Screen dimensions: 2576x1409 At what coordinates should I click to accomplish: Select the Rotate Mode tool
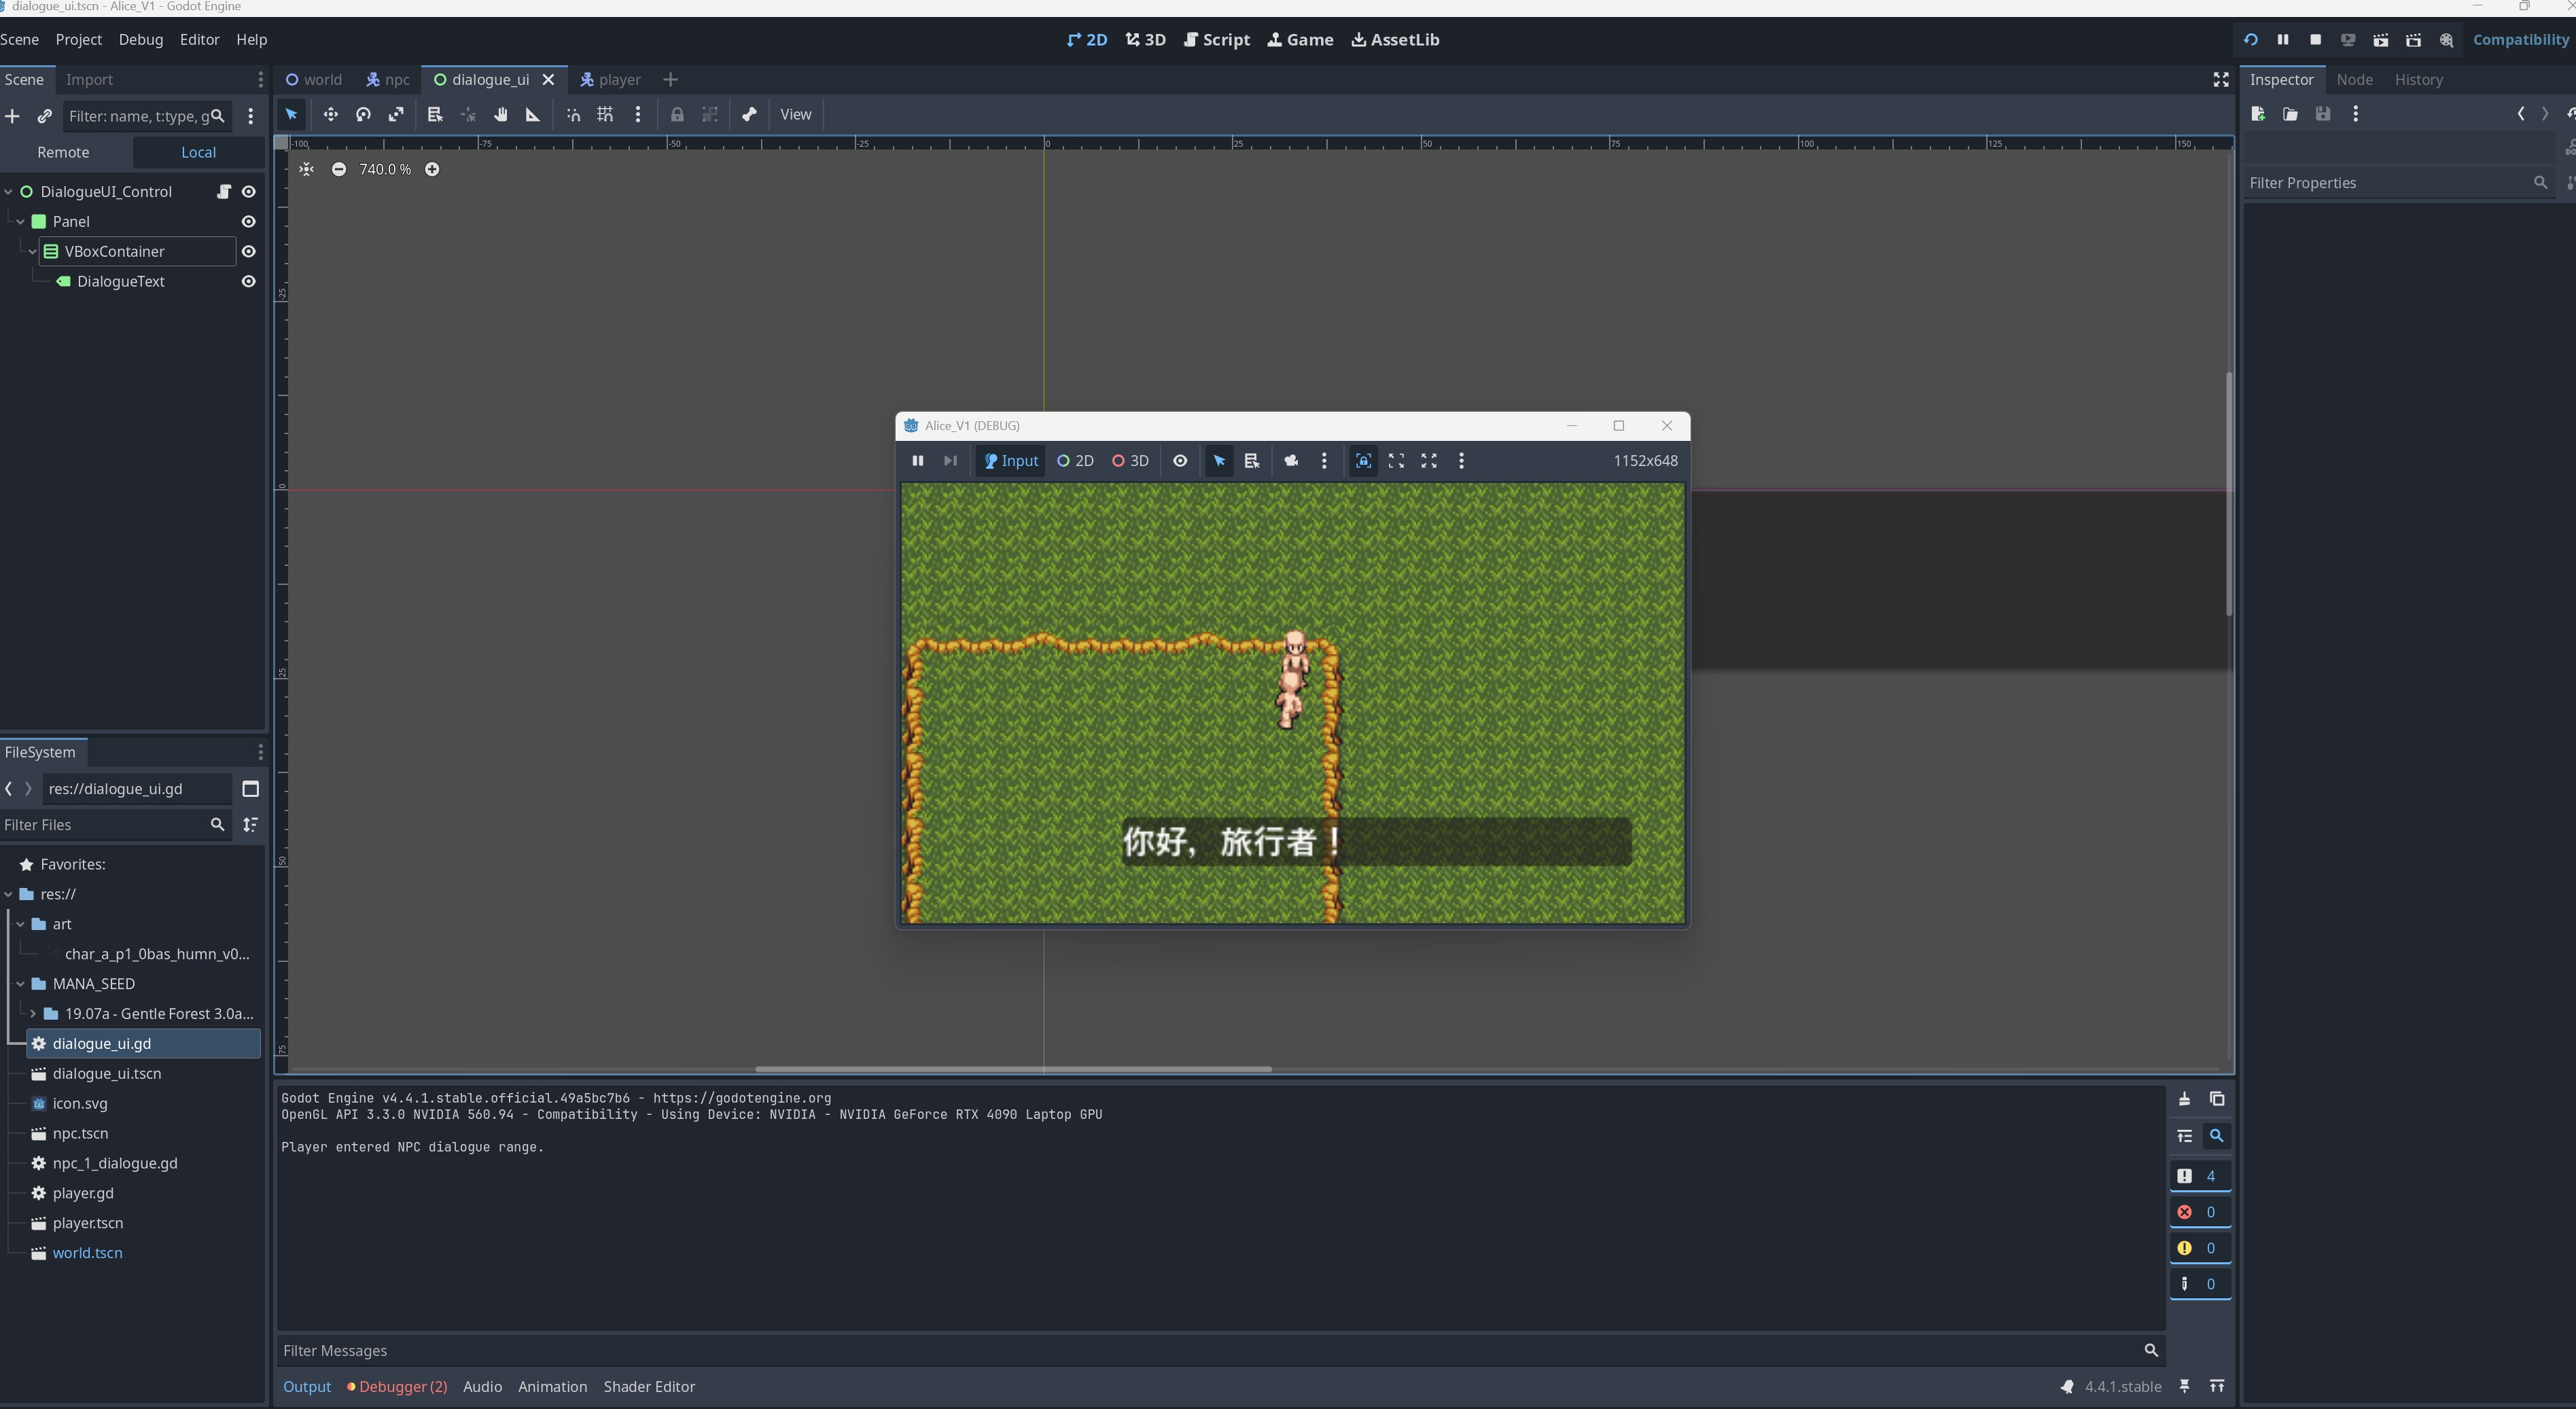point(363,114)
